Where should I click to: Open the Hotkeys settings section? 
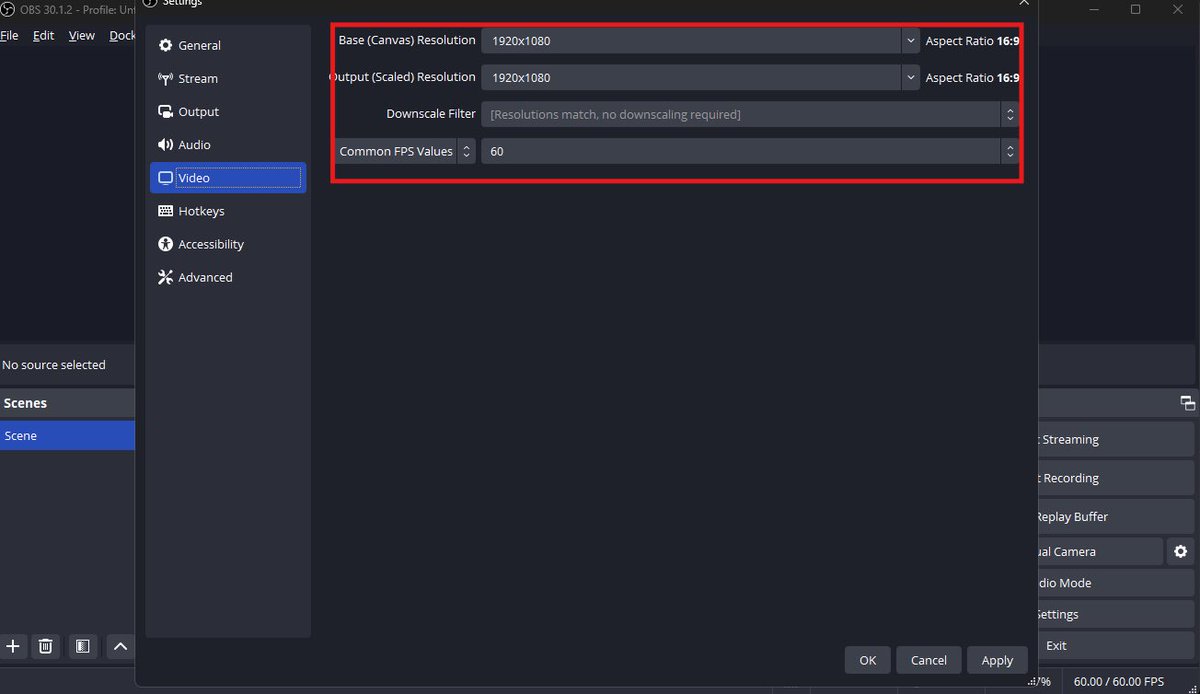coord(202,211)
